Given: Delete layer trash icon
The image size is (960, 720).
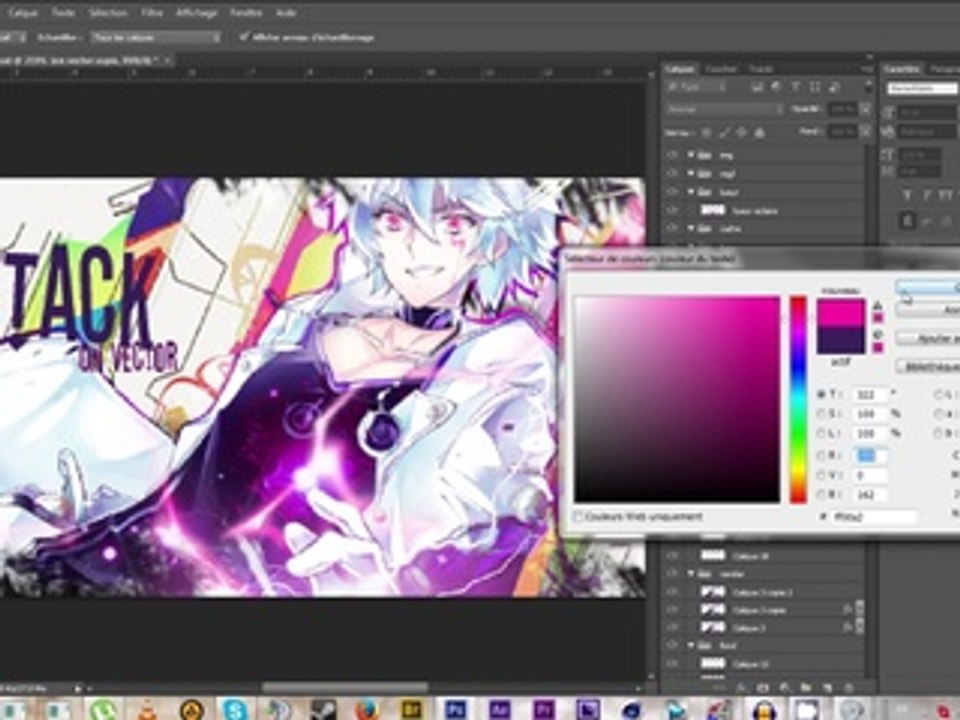Looking at the screenshot, I should (x=849, y=688).
